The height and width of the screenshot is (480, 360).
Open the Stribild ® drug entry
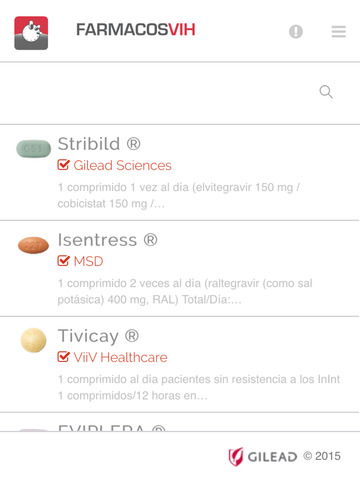[180, 172]
